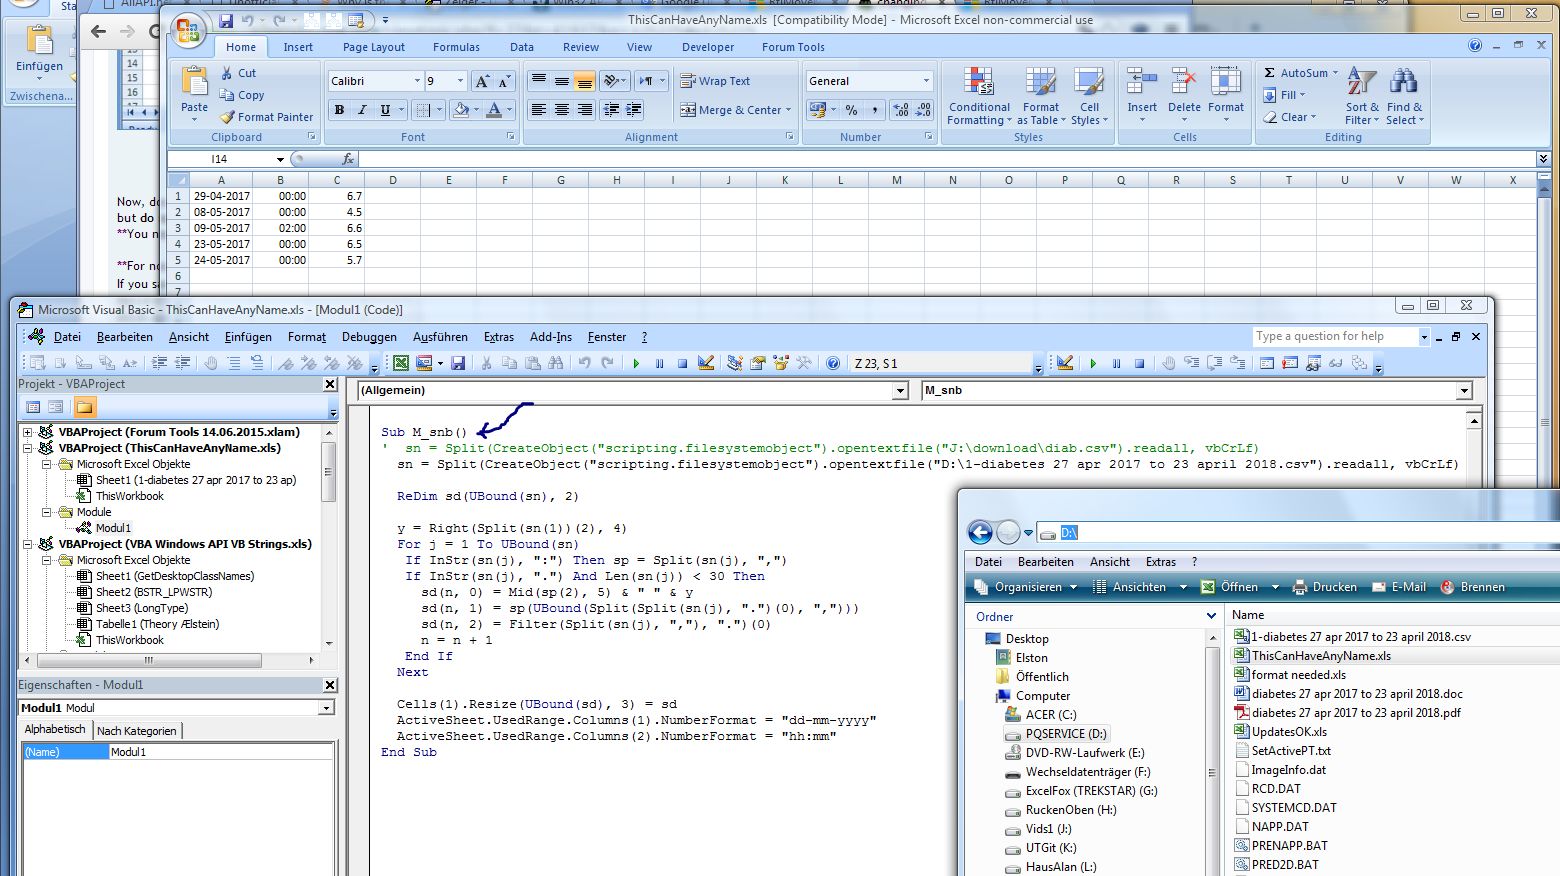Collapse the Ordner folder pane chevron in Explorer
The image size is (1560, 876).
coord(1211,617)
